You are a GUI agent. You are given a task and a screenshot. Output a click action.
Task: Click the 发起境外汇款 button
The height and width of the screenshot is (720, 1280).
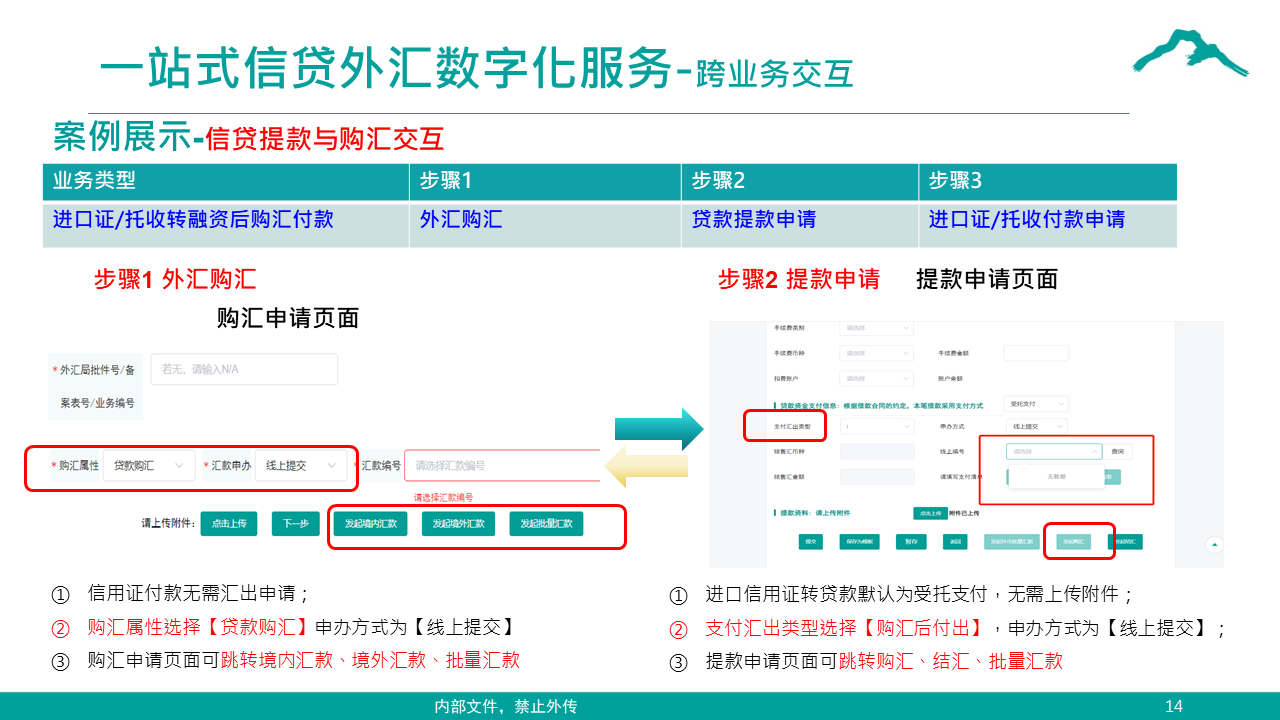pyautogui.click(x=458, y=523)
